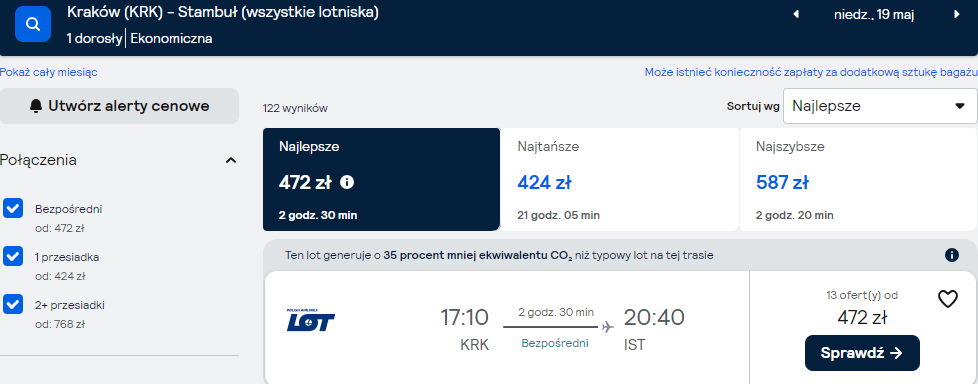The image size is (978, 384).
Task: Uncheck the 2+ przesiadki checkbox
Action: click(x=13, y=304)
